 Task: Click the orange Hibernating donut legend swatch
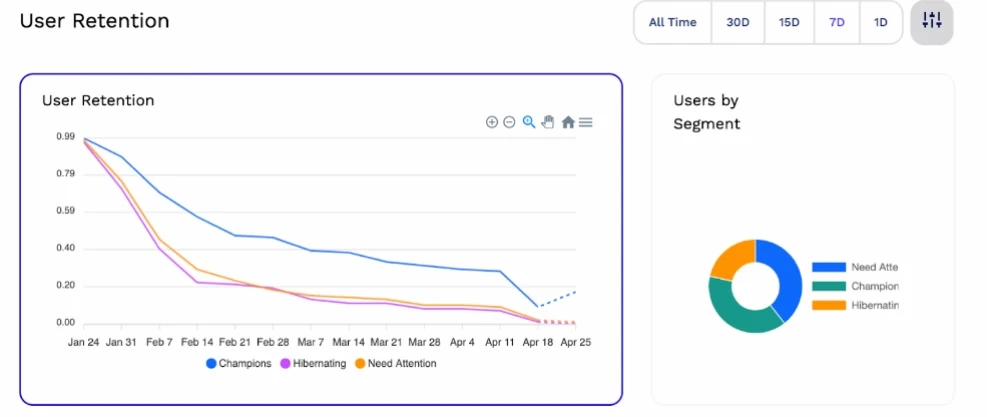pyautogui.click(x=828, y=305)
